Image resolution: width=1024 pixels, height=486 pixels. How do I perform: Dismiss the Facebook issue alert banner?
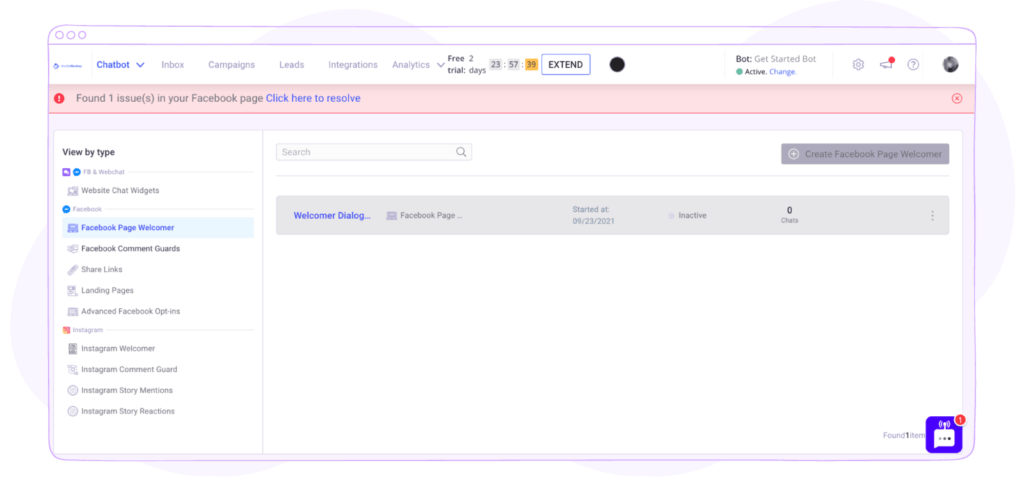click(957, 98)
